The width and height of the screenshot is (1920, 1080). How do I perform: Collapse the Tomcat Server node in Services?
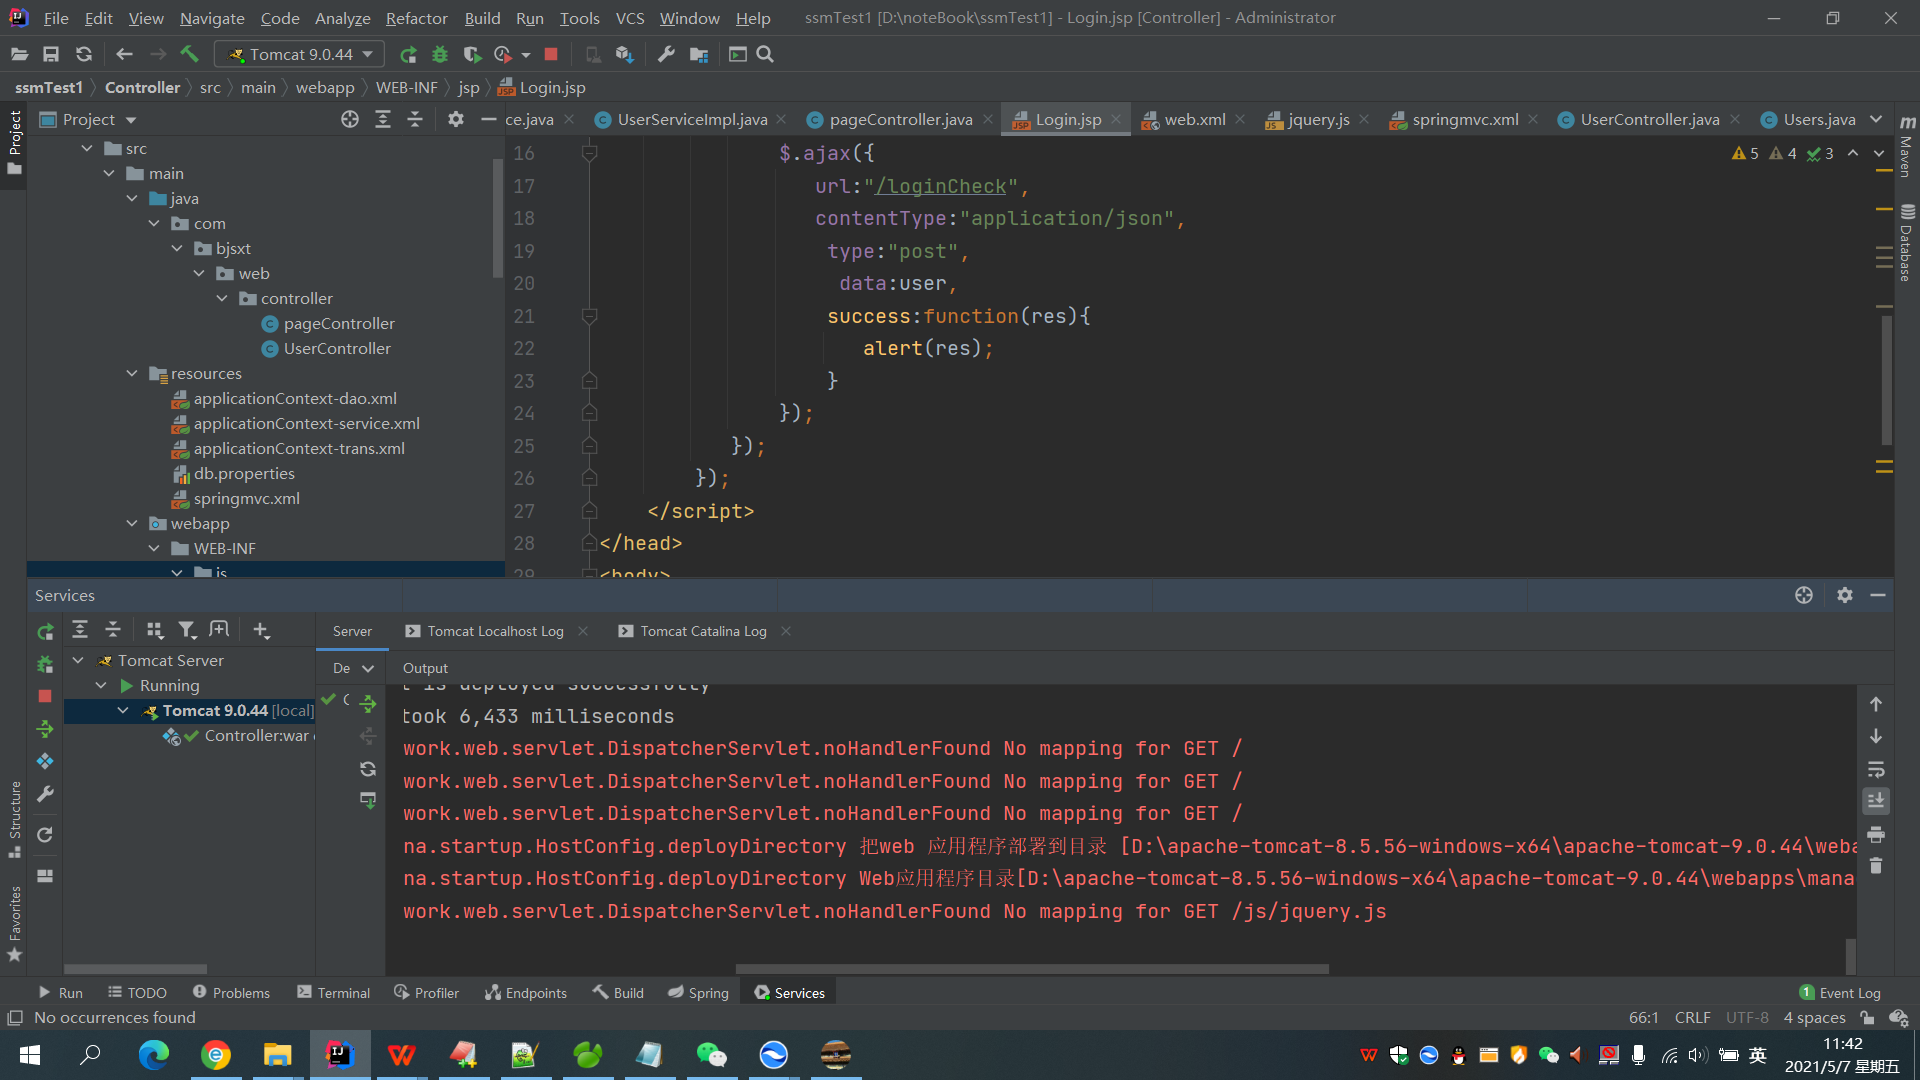[x=78, y=660]
